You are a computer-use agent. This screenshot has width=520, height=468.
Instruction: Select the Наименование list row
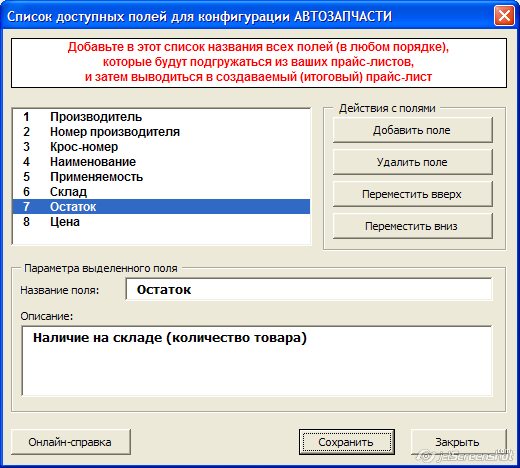pos(161,162)
